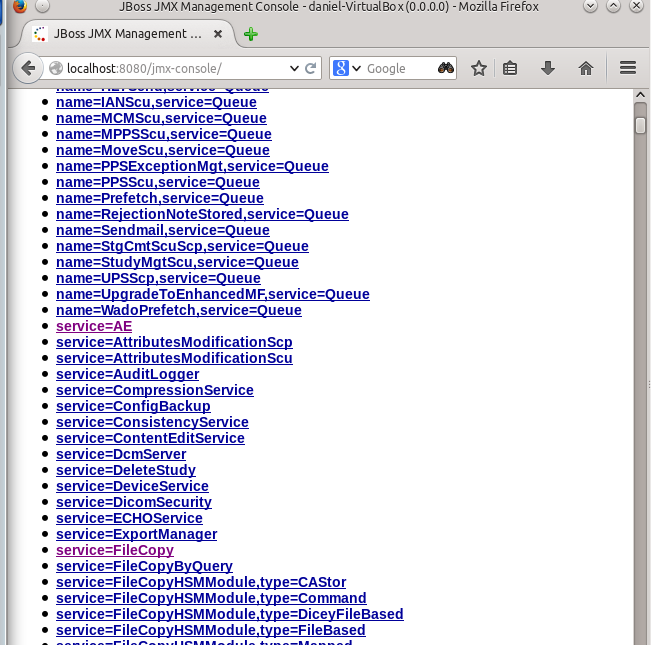Open the service=ConsistencyService link
This screenshot has width=651, height=645.
(x=152, y=422)
